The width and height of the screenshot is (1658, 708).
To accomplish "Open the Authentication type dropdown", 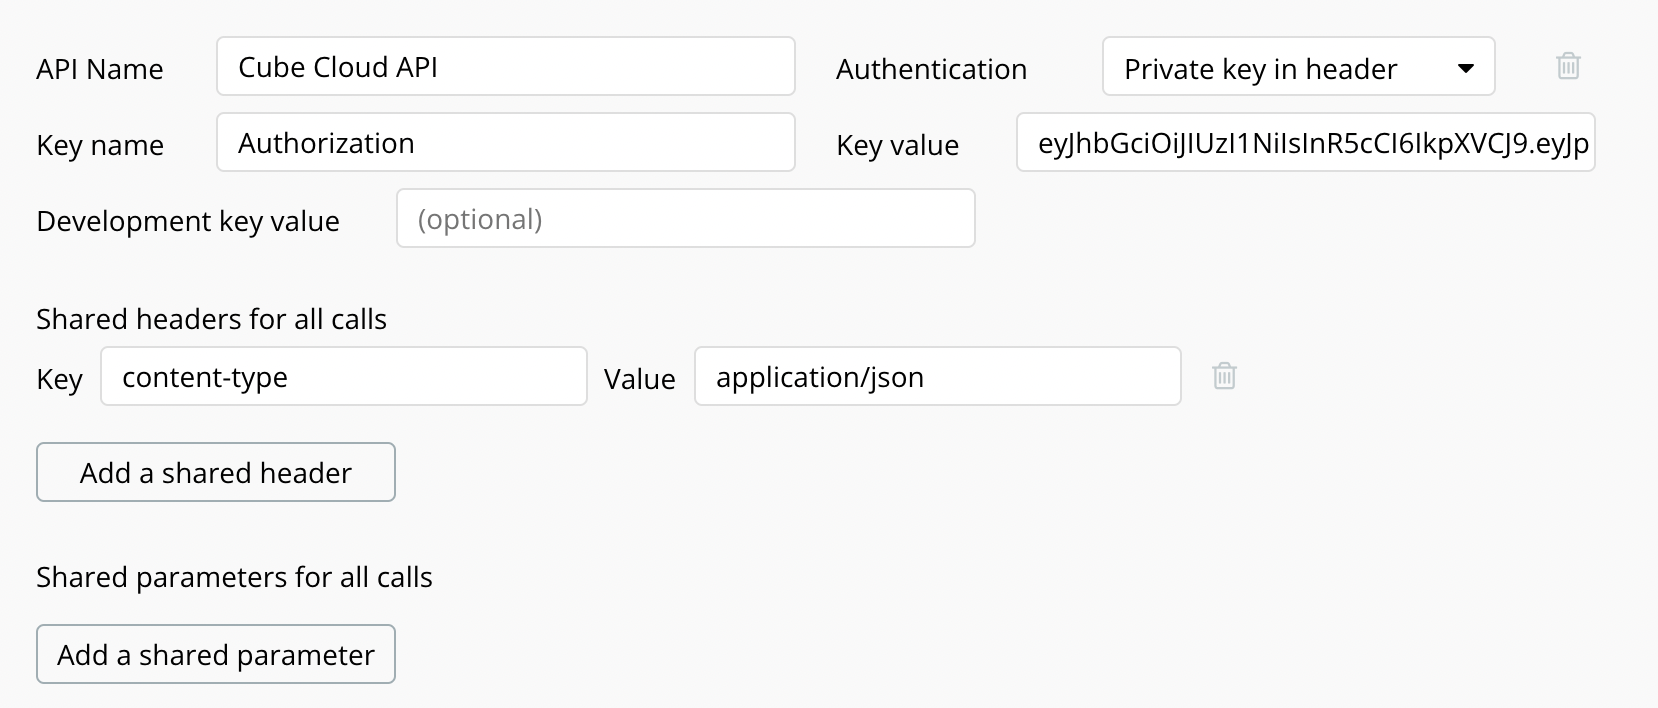I will 1298,67.
